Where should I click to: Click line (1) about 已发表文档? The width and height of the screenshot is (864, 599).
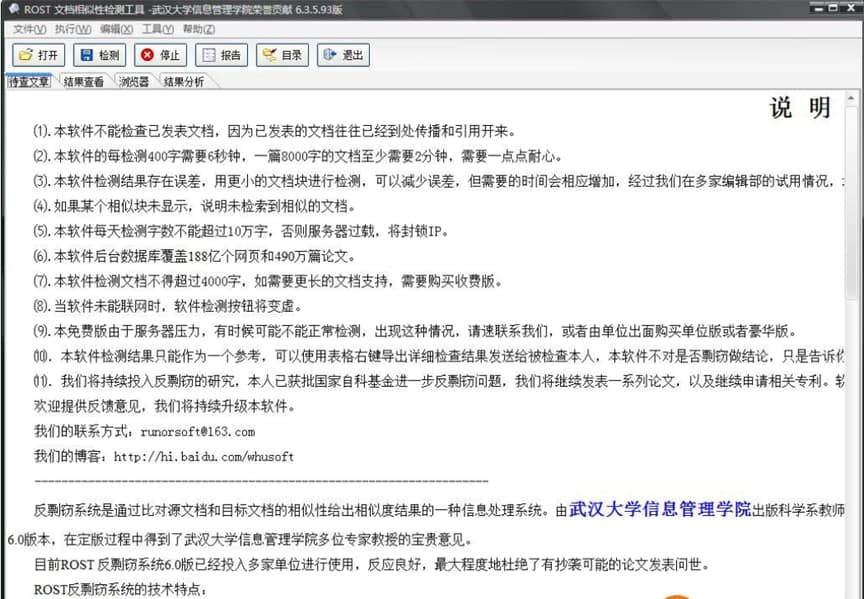(x=275, y=131)
